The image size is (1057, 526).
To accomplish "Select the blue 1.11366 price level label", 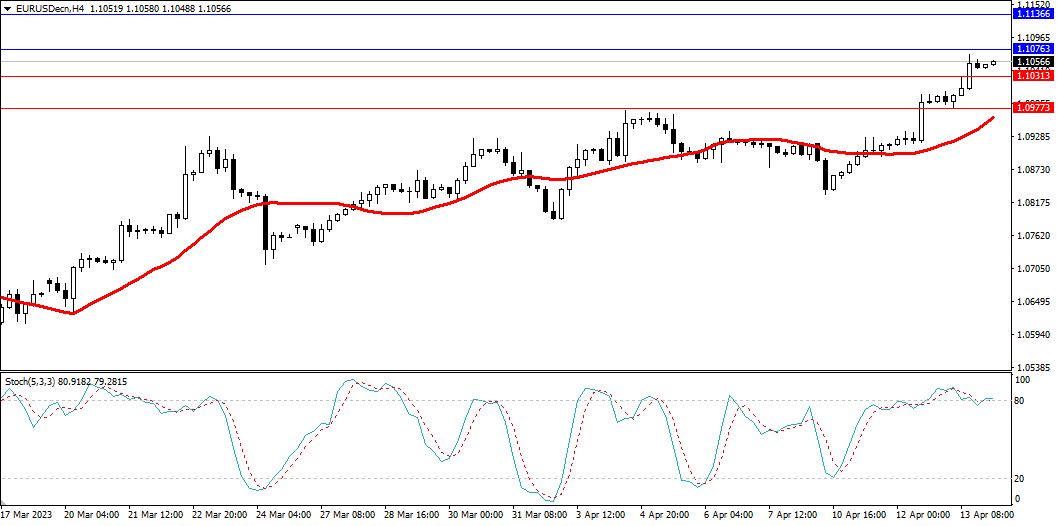I will [1035, 14].
